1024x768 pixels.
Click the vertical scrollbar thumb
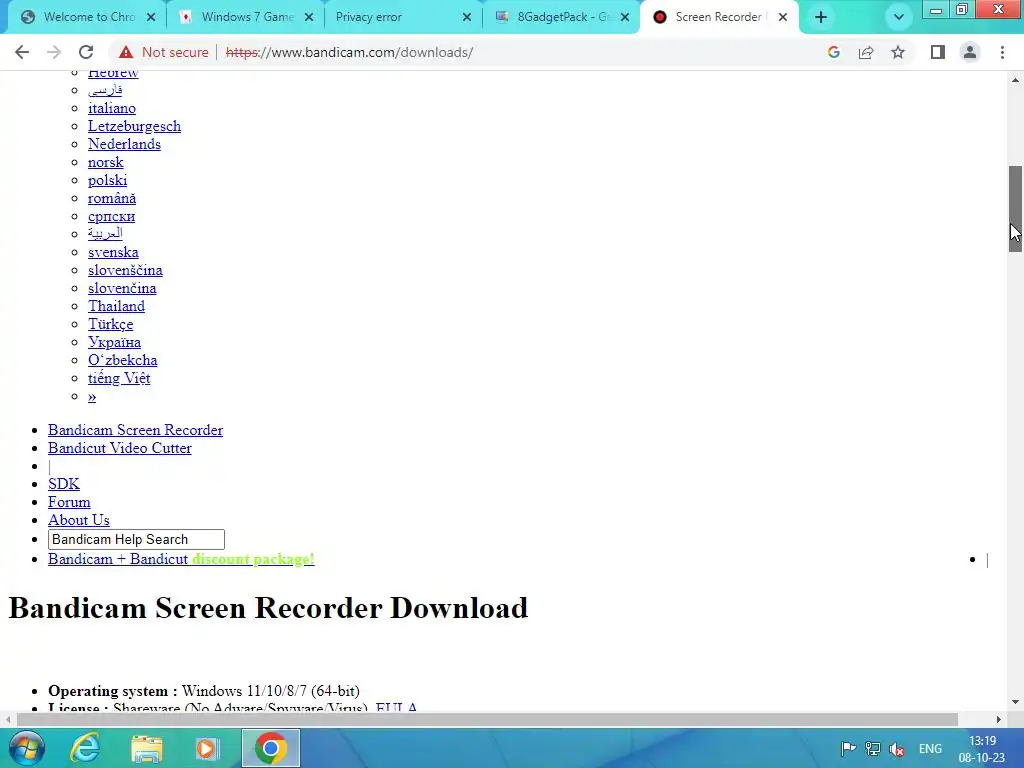[x=1015, y=208]
